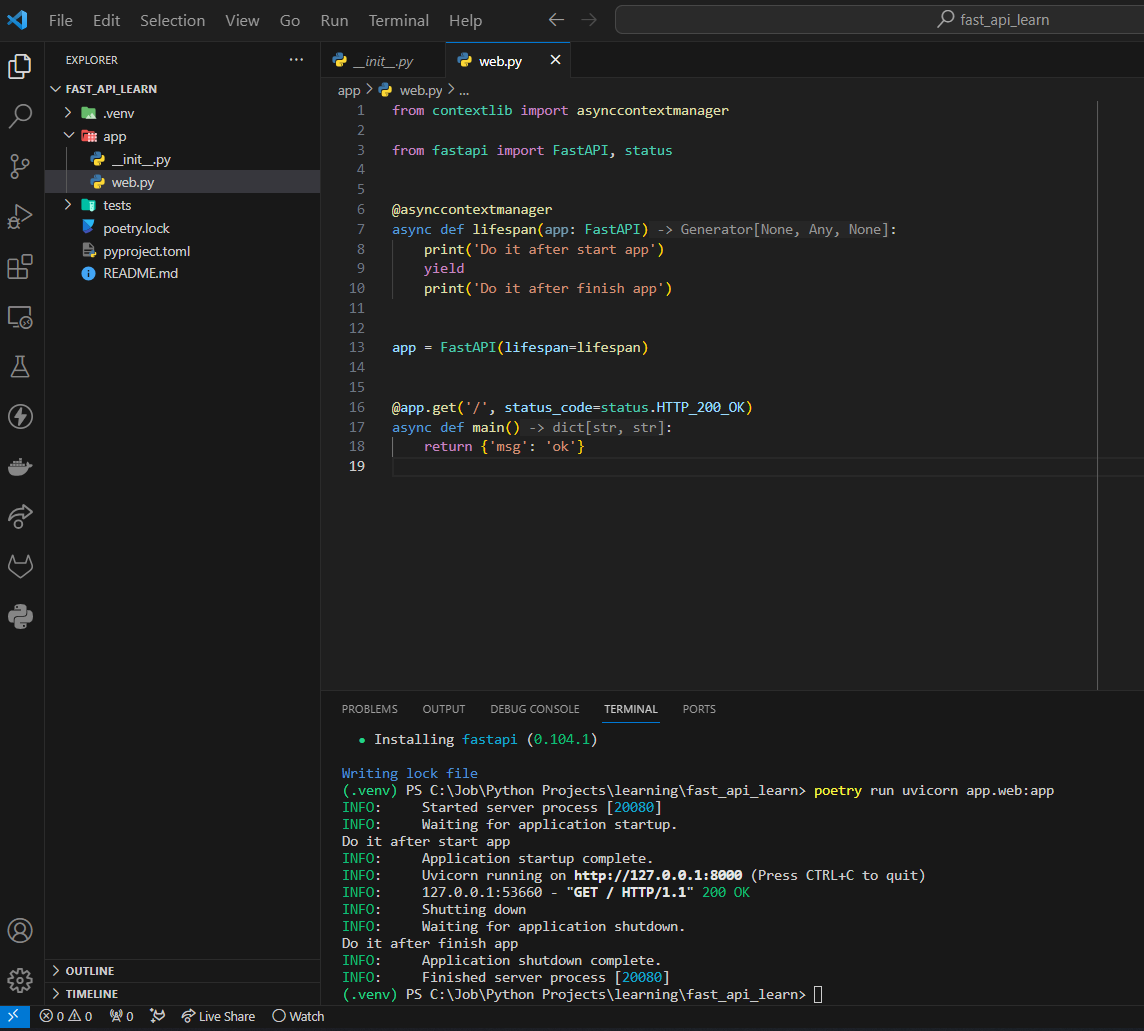Open the Python view in activity bar

(x=20, y=617)
